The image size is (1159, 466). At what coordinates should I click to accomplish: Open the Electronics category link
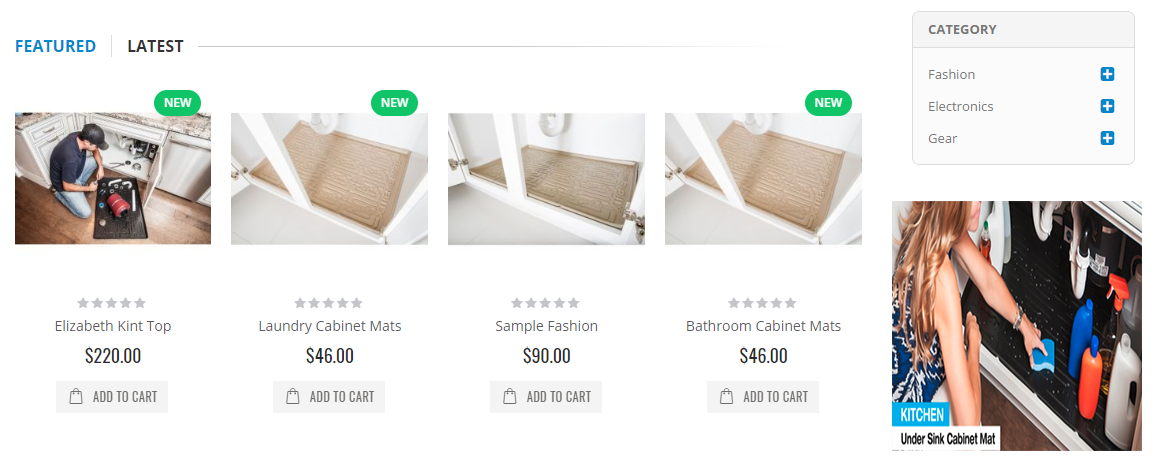pyautogui.click(x=960, y=106)
